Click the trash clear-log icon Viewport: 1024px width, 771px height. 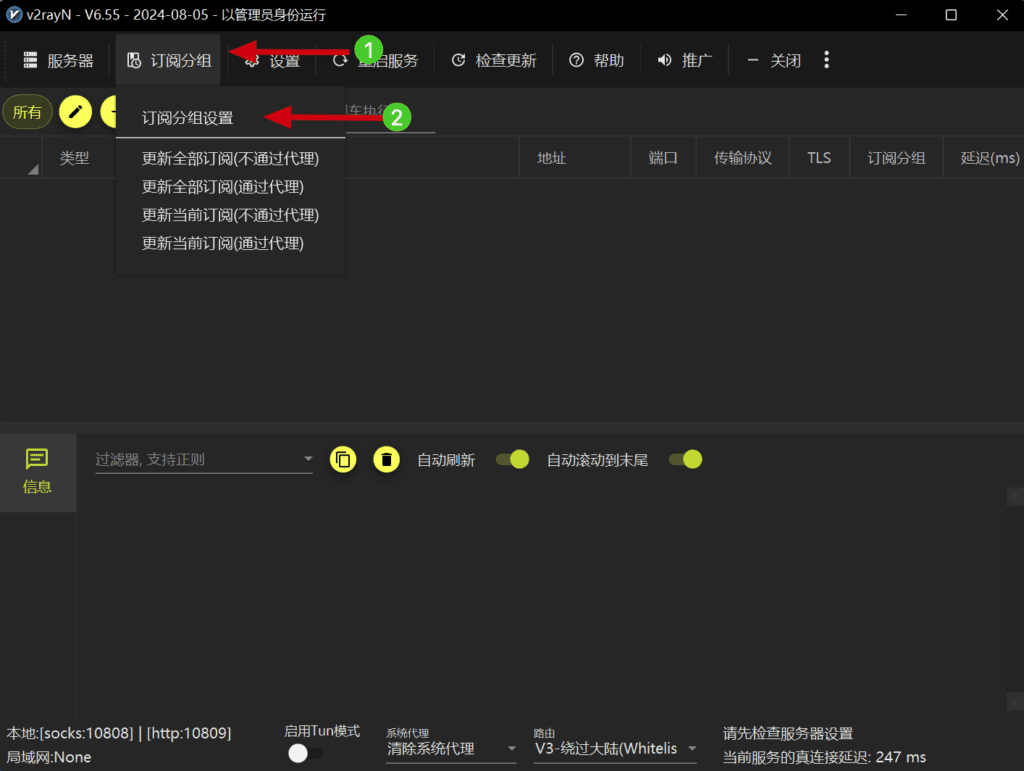tap(387, 460)
